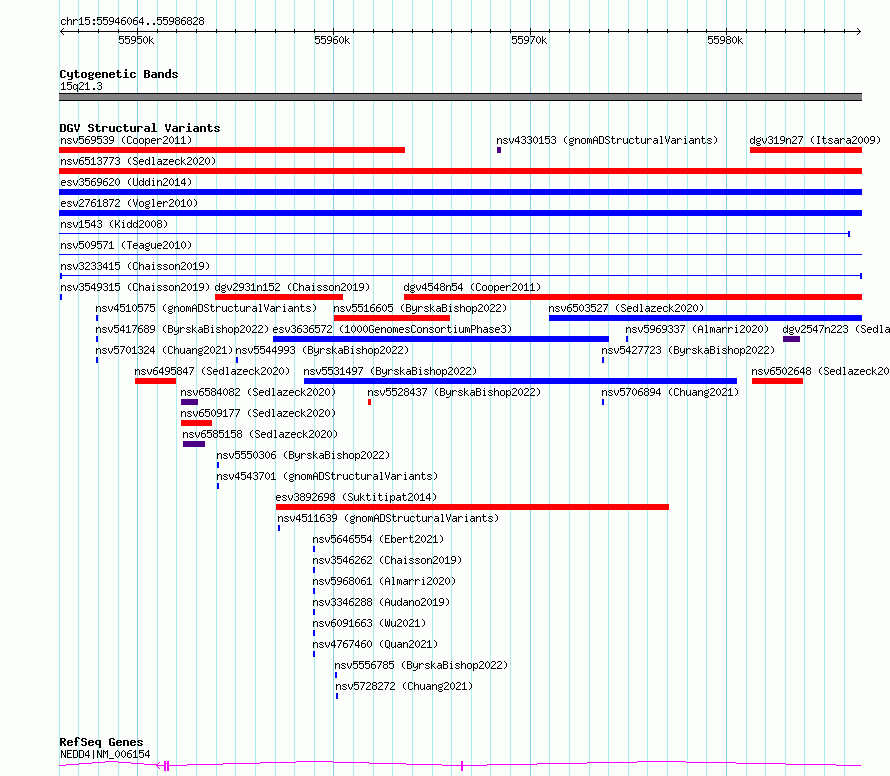Click the RefSeq Genes track title
The height and width of the screenshot is (776, 890).
101,742
